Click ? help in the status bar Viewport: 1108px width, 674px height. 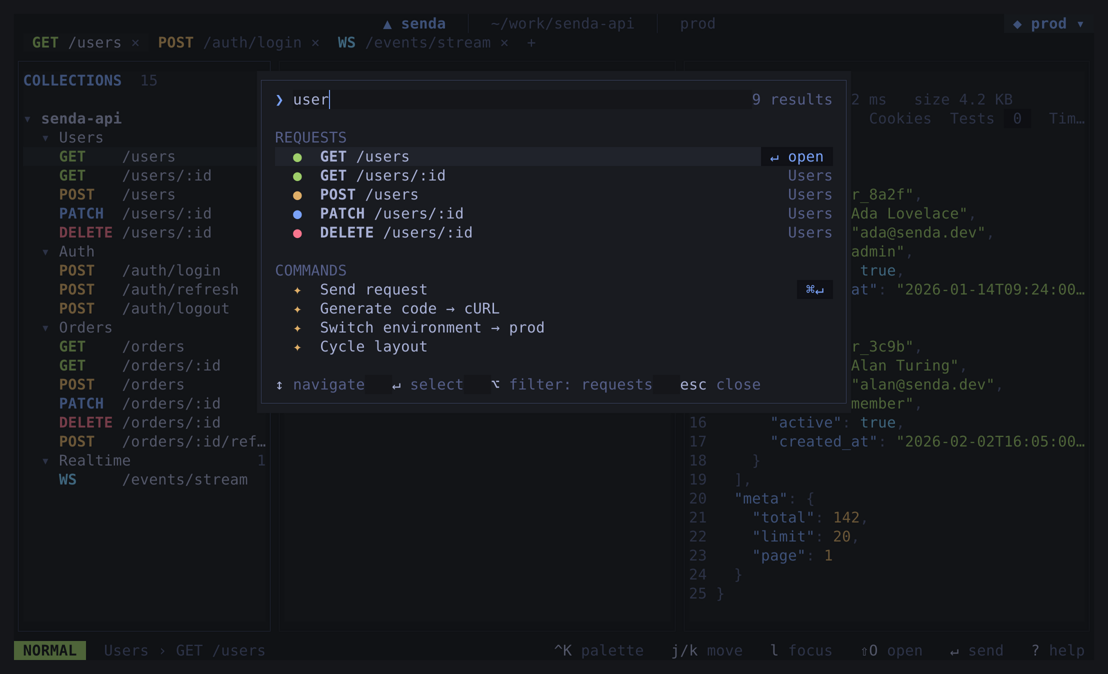pyautogui.click(x=1058, y=651)
